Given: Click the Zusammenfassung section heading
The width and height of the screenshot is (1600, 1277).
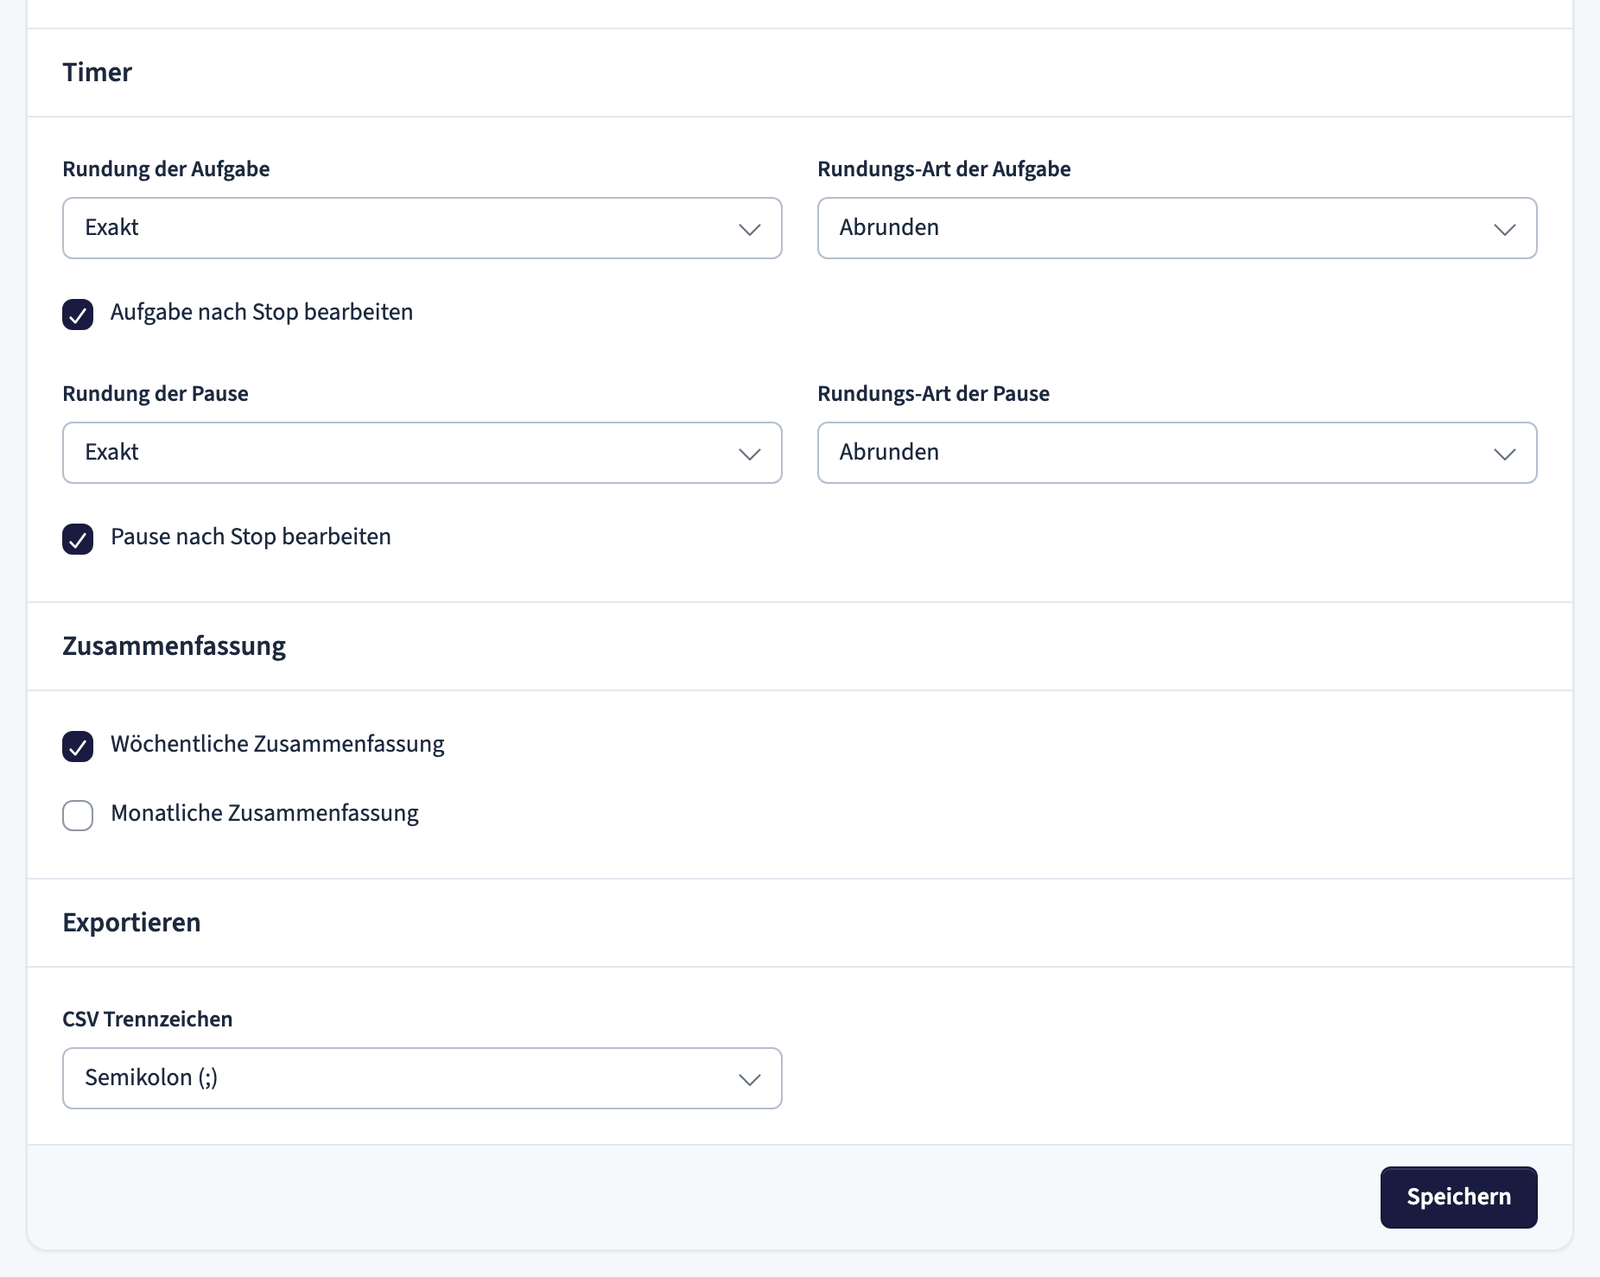Looking at the screenshot, I should pos(174,646).
